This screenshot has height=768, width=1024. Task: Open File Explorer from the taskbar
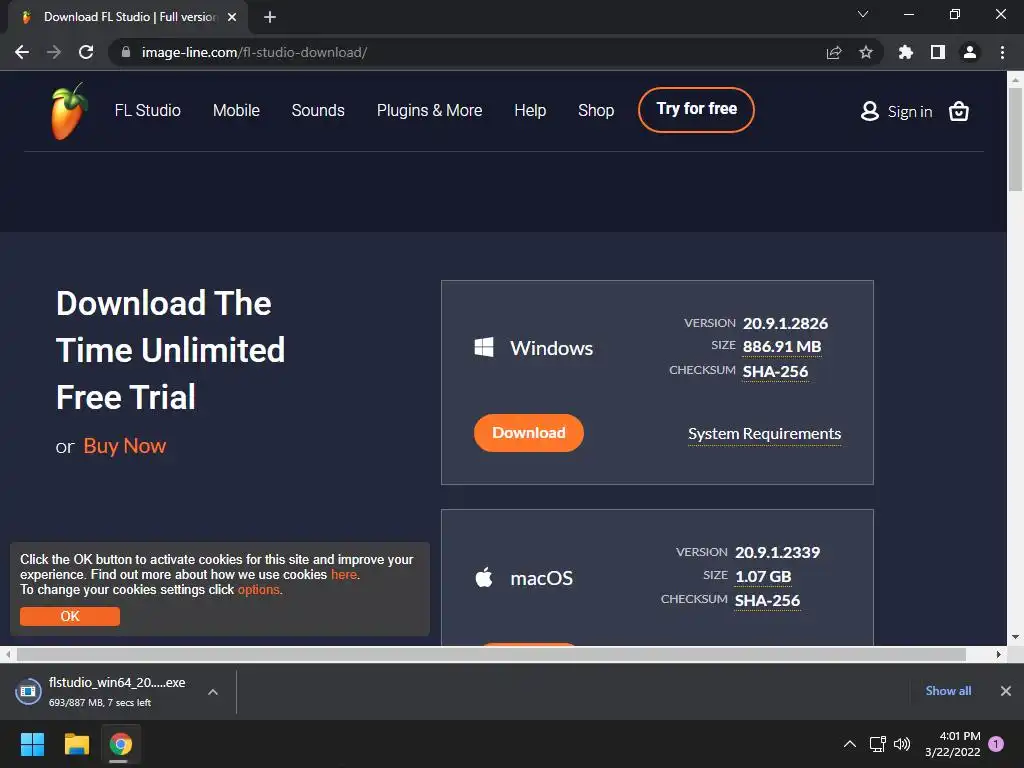[x=76, y=744]
